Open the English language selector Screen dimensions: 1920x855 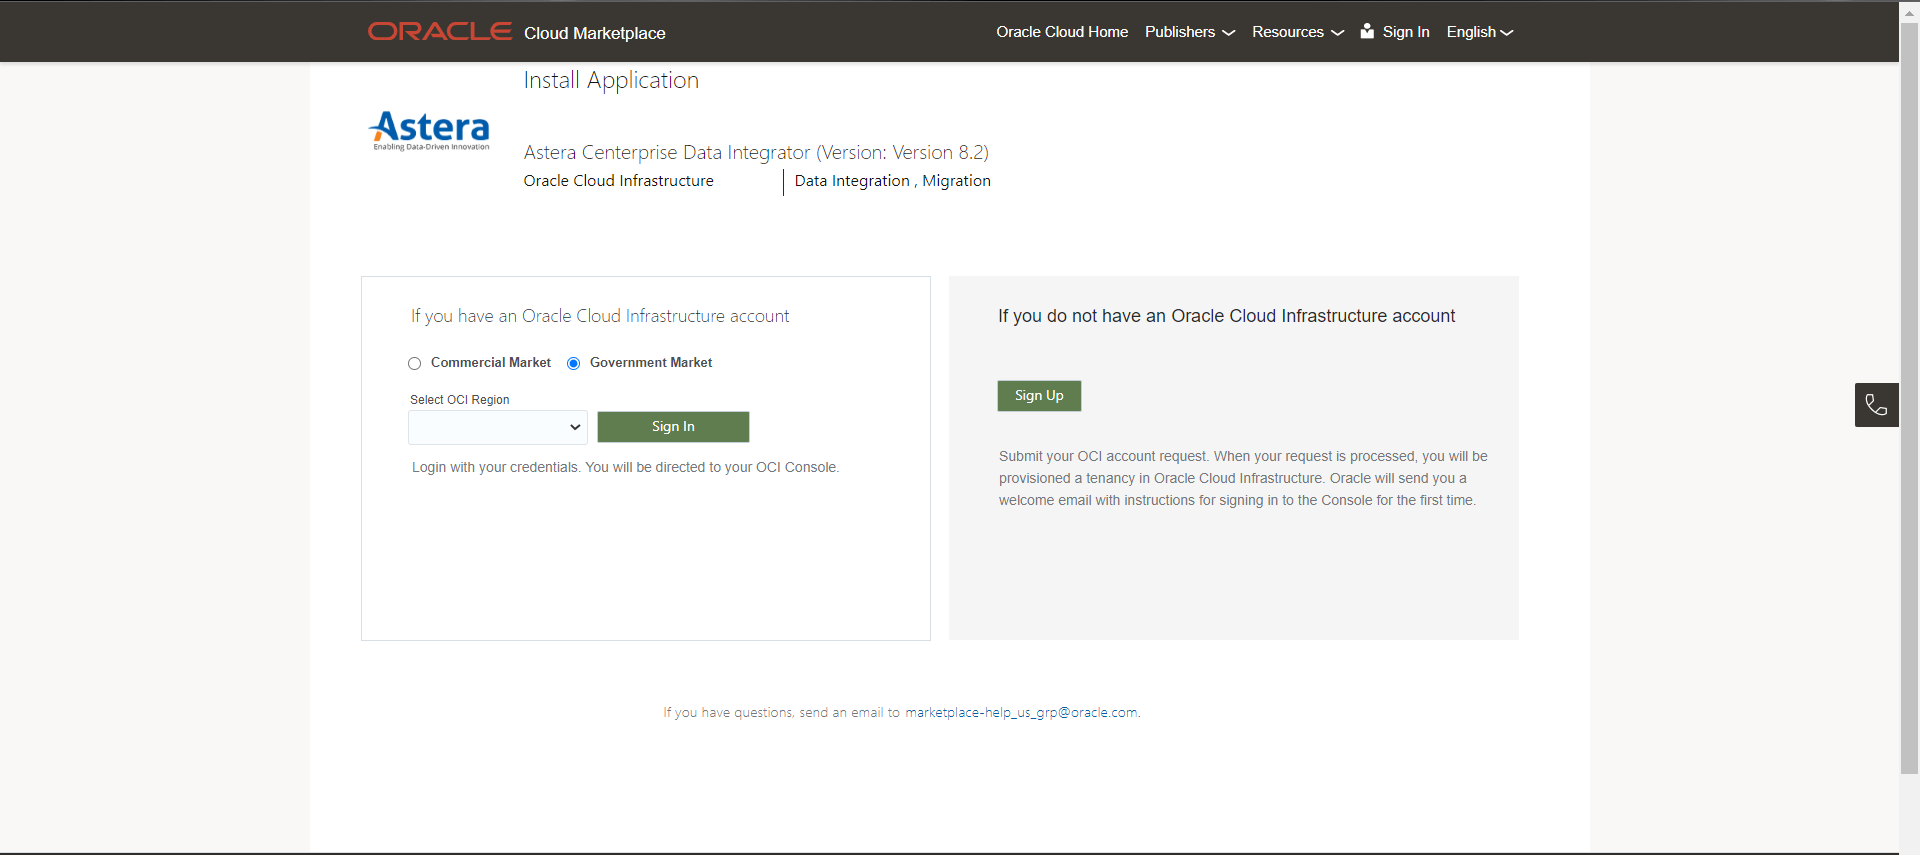[1479, 32]
